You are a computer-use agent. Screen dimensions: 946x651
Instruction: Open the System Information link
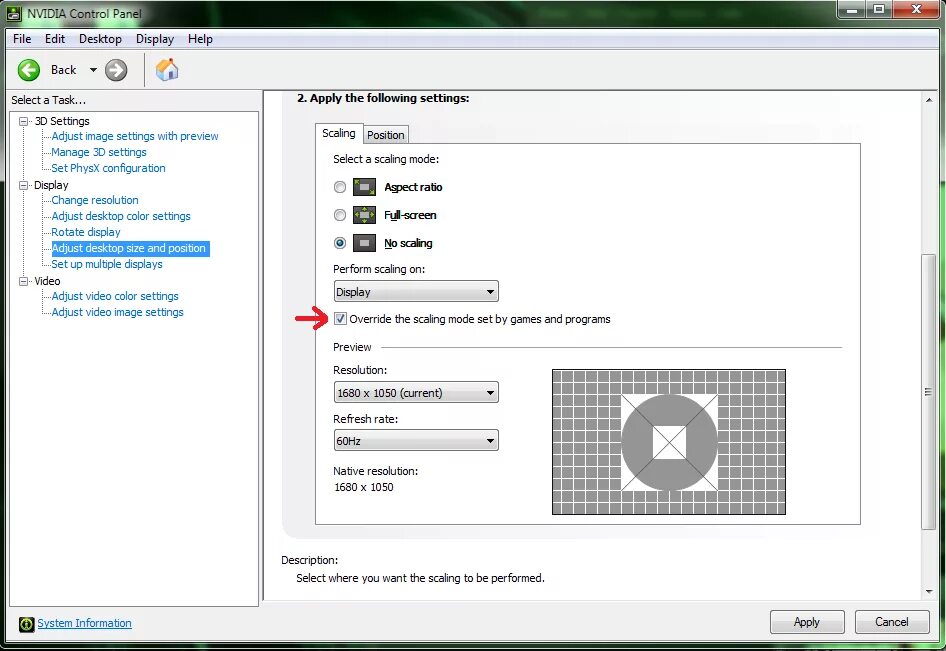tap(84, 623)
